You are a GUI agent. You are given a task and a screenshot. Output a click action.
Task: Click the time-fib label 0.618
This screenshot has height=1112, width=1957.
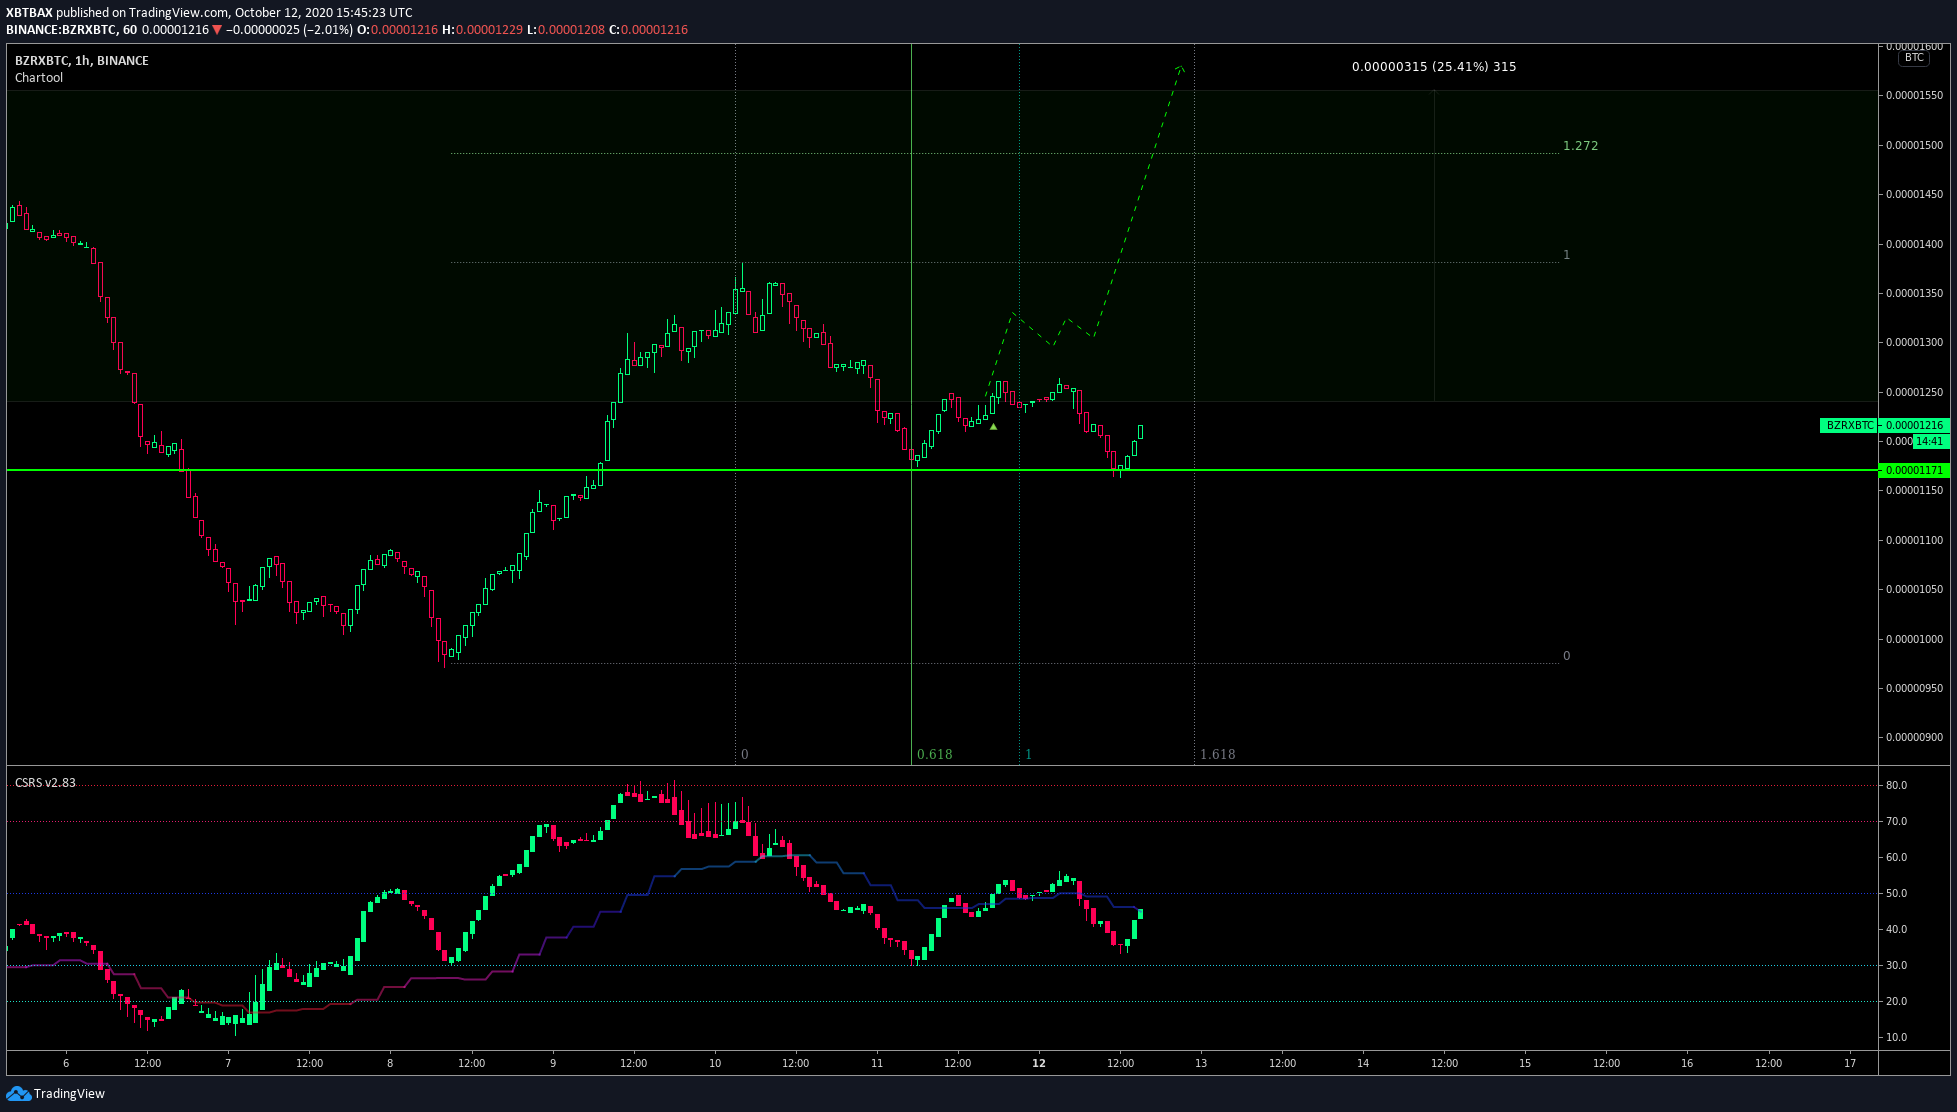(934, 754)
